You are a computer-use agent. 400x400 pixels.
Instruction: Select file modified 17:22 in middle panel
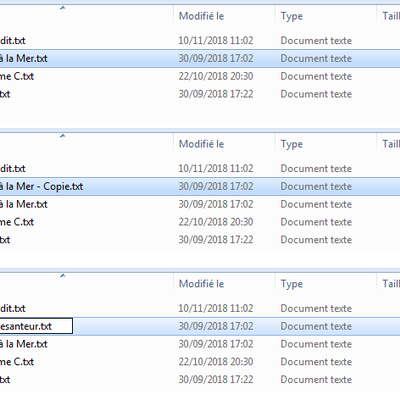point(200,240)
